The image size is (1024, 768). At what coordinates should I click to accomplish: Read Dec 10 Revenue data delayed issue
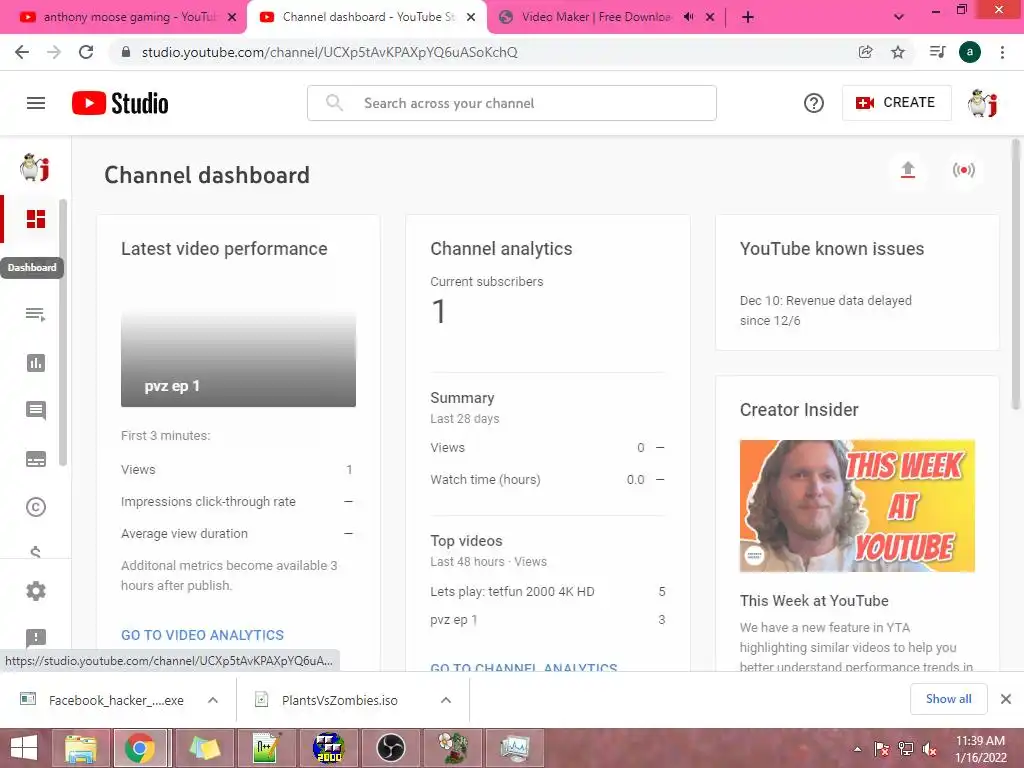pos(825,310)
